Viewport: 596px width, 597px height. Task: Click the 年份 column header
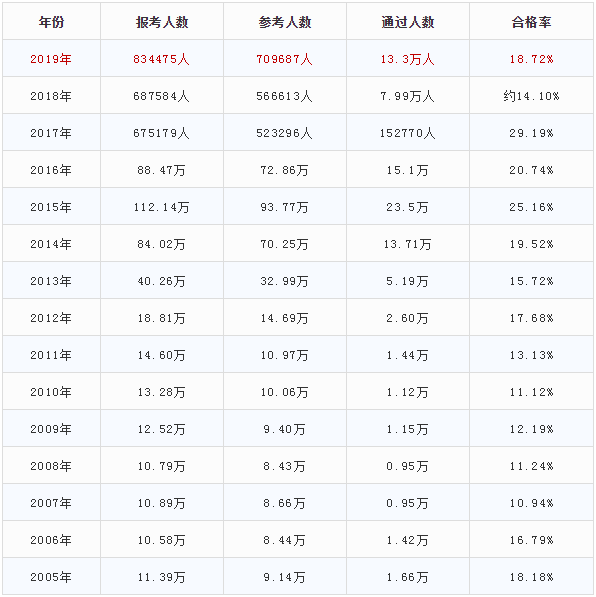51,22
